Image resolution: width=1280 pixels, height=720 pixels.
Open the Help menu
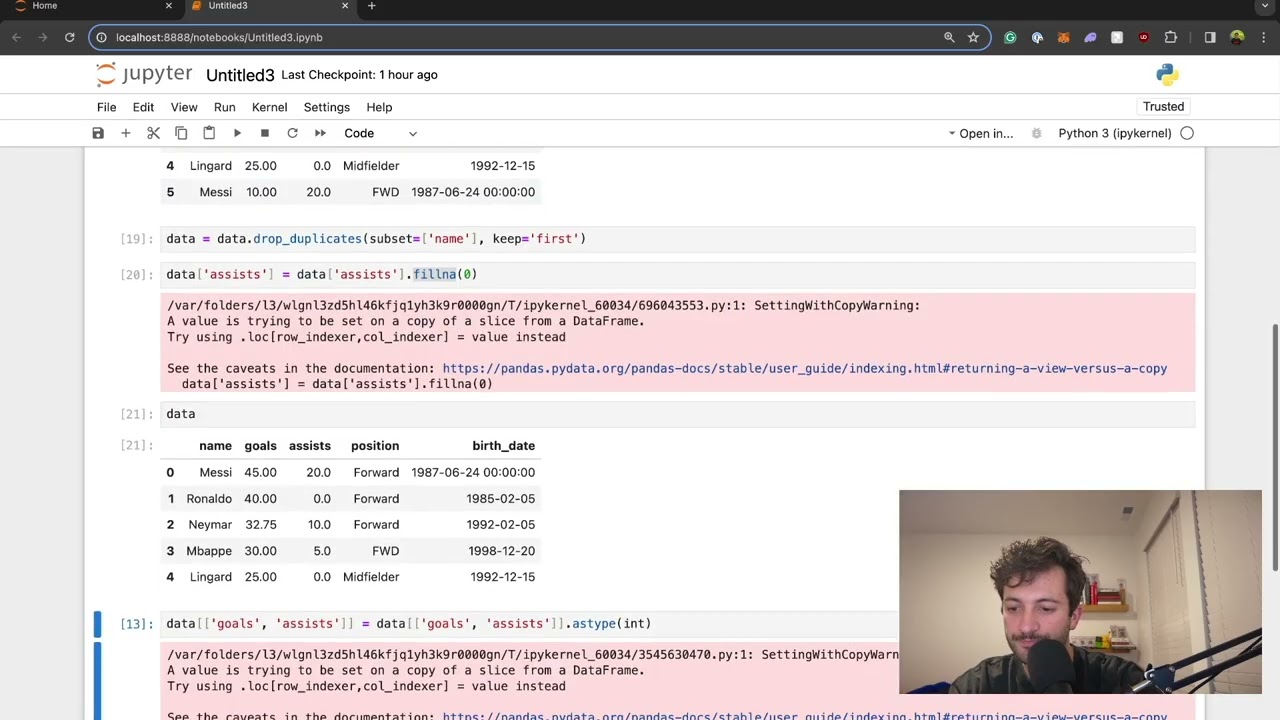click(x=379, y=107)
